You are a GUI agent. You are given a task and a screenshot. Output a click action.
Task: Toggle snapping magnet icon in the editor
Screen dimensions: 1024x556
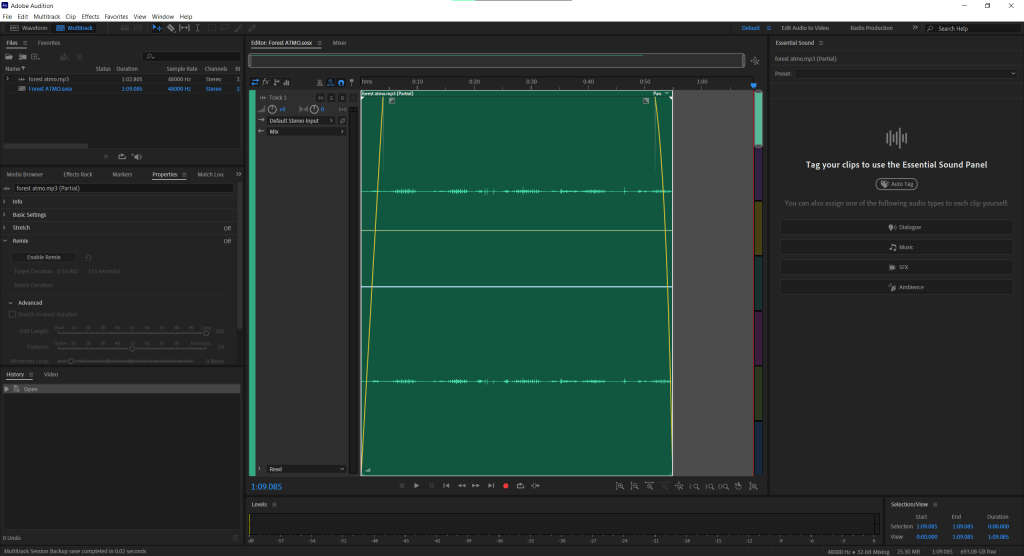(342, 82)
